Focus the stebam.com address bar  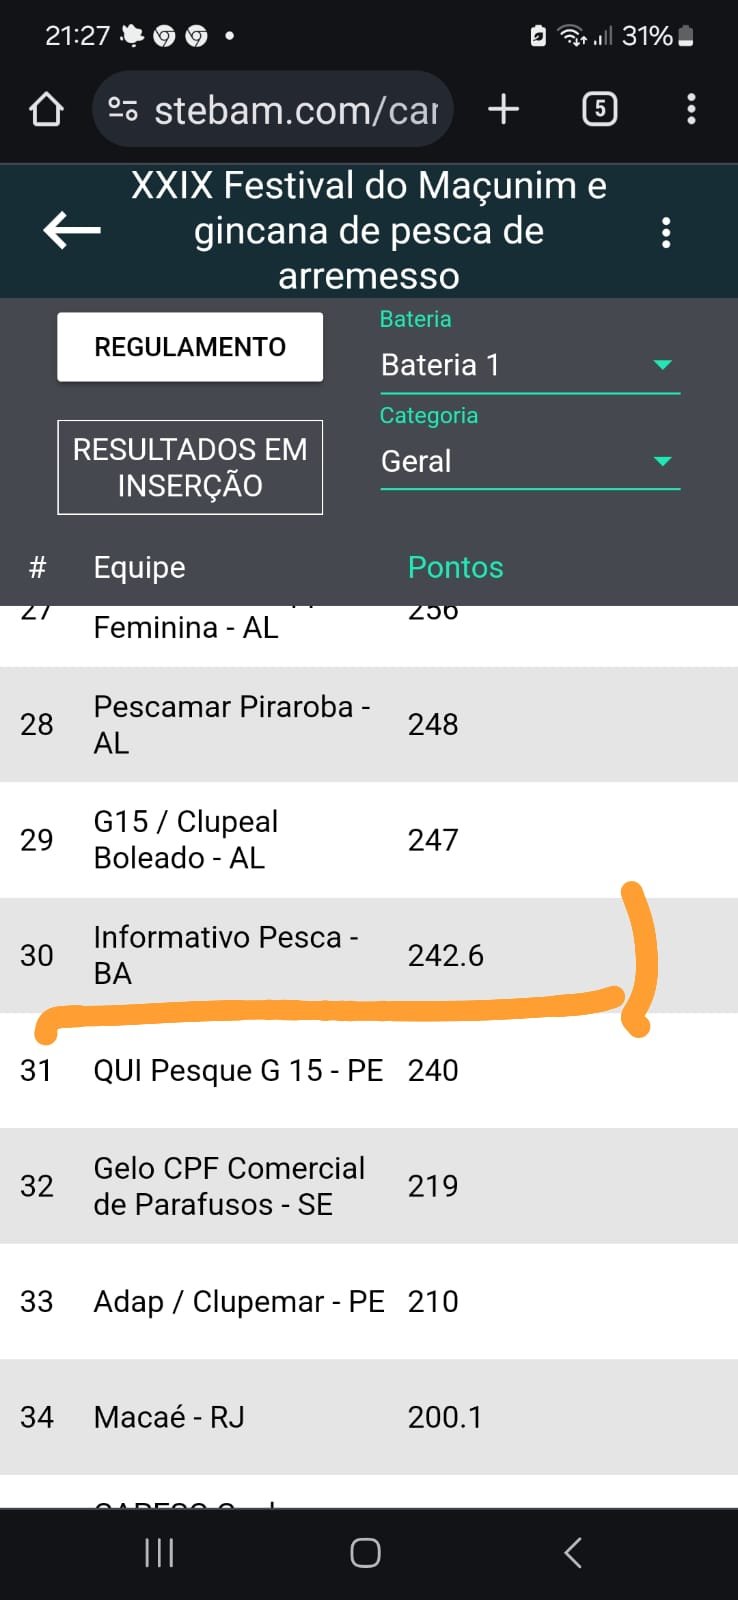pos(273,109)
